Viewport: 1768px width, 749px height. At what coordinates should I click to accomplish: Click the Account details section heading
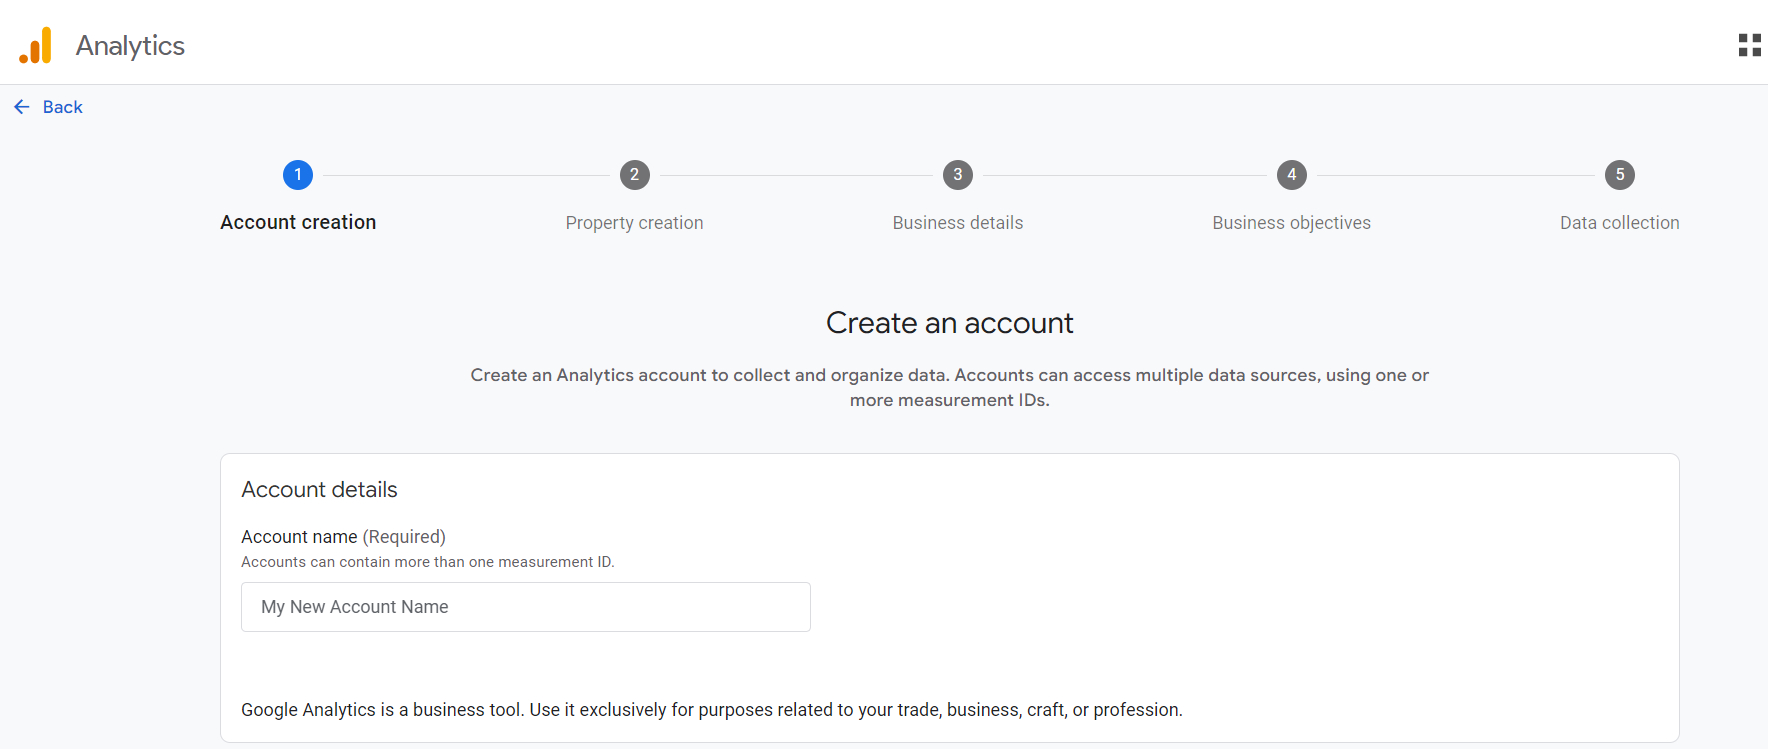(x=319, y=489)
